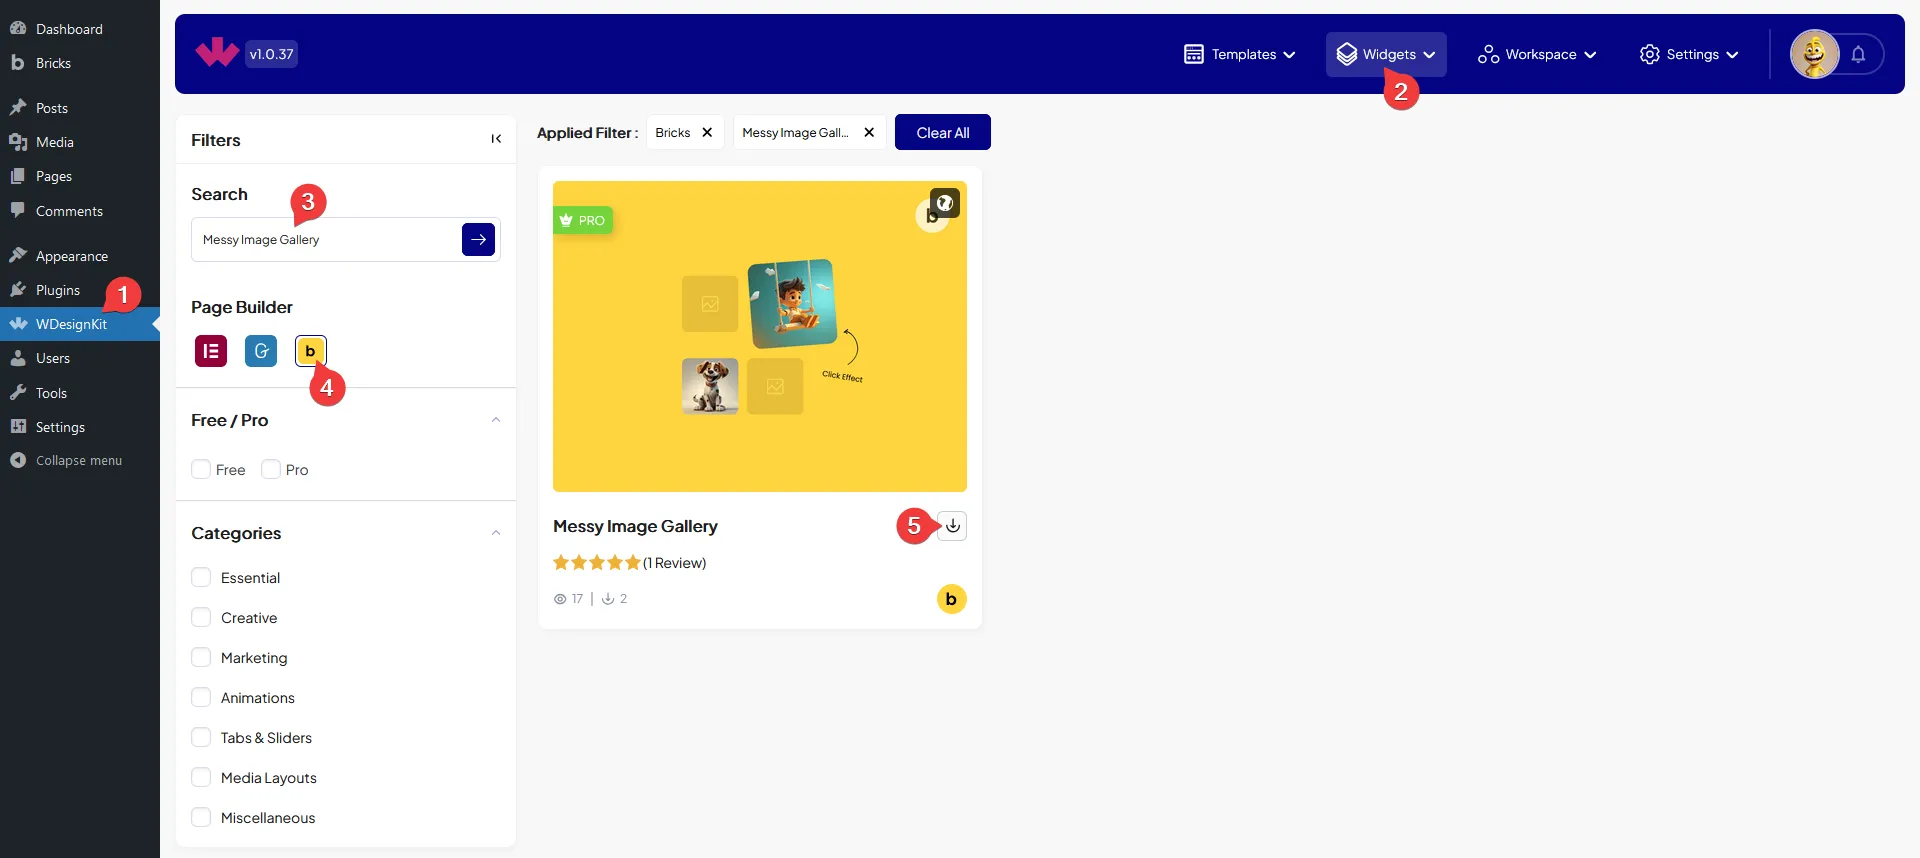Open the notifications bell
Viewport: 1920px width, 858px height.
tap(1858, 55)
